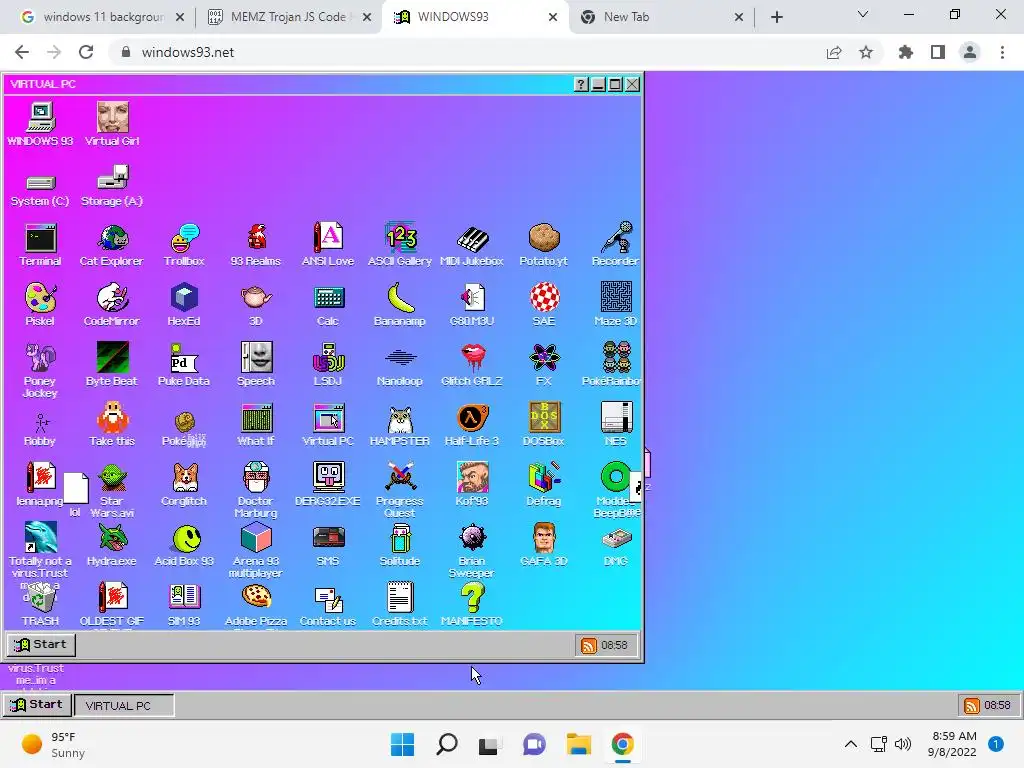Open Poney Jockey icon
The width and height of the screenshot is (1024, 768).
[x=40, y=370]
